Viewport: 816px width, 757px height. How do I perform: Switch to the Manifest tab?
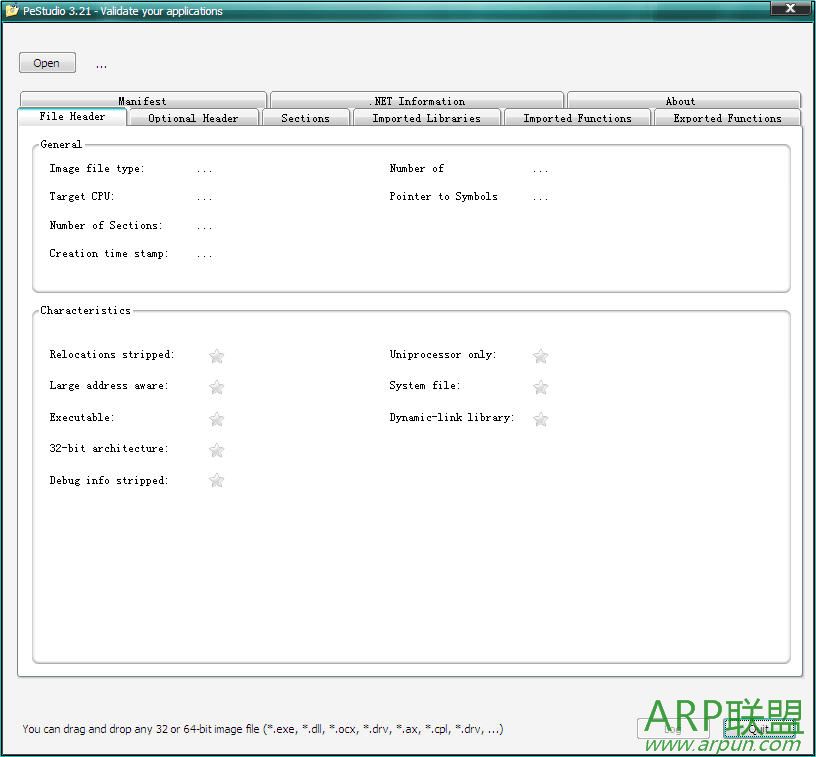(142, 101)
